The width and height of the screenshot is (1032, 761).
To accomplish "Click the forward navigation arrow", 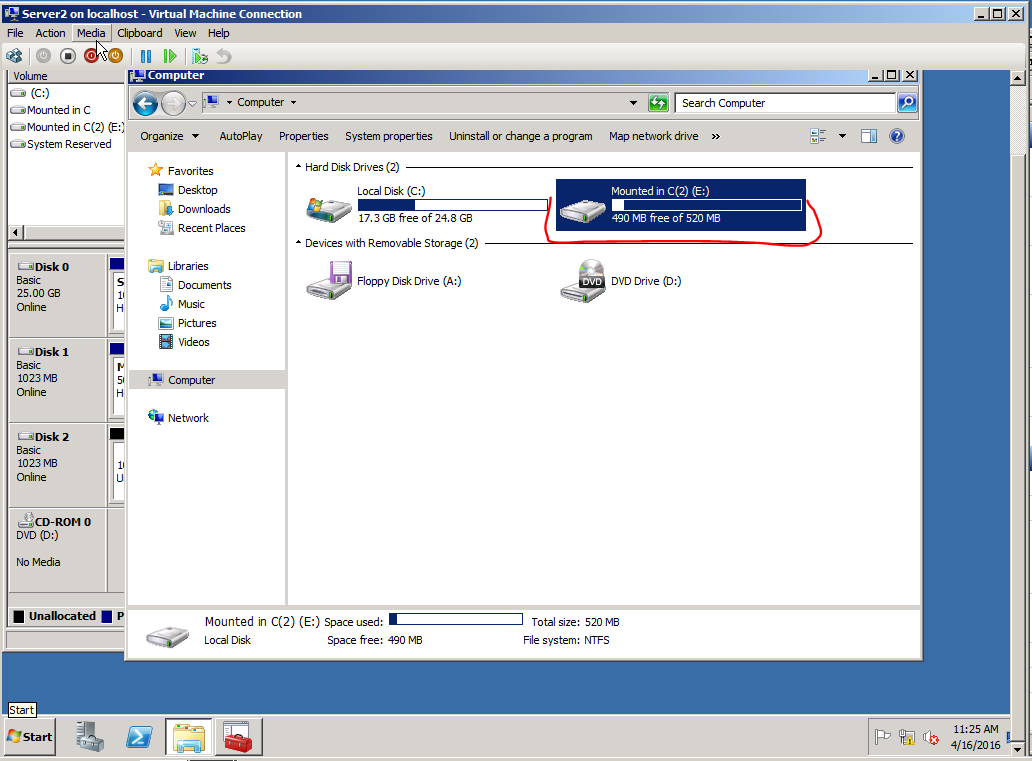I will coord(173,103).
